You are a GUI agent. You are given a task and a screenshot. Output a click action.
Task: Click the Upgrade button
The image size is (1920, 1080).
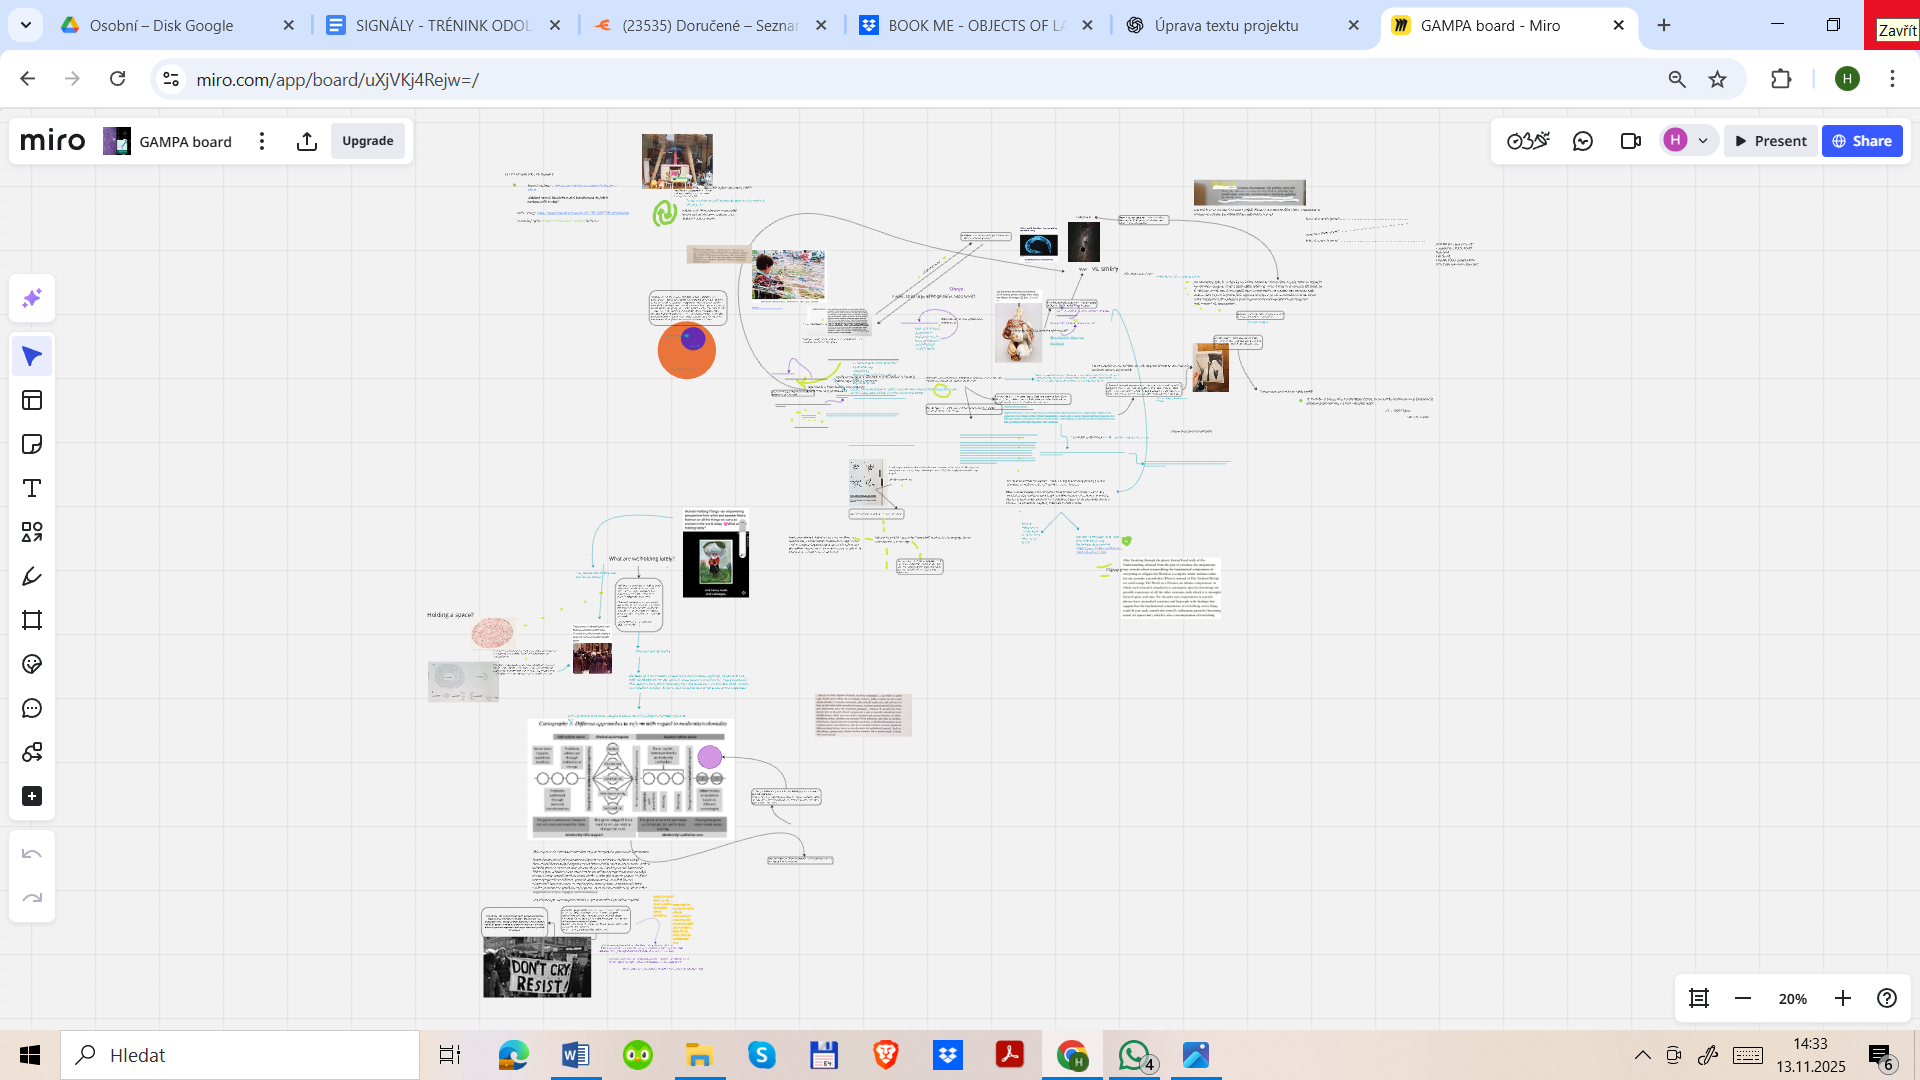click(368, 141)
